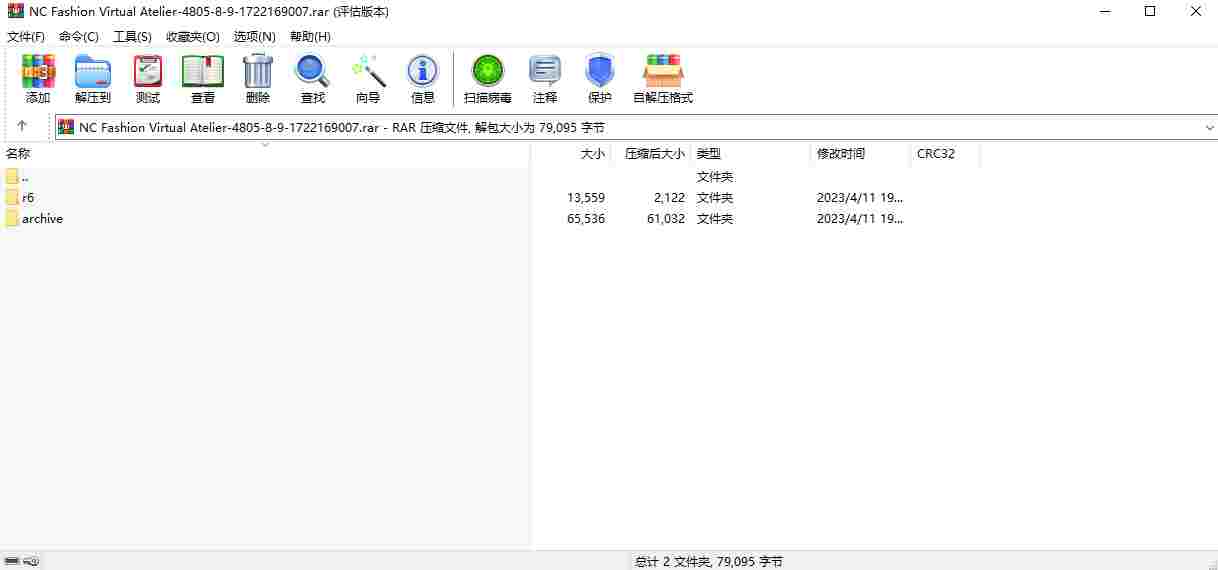Open the Favorites (收藏夹) menu
This screenshot has width=1218, height=570.
pos(193,36)
